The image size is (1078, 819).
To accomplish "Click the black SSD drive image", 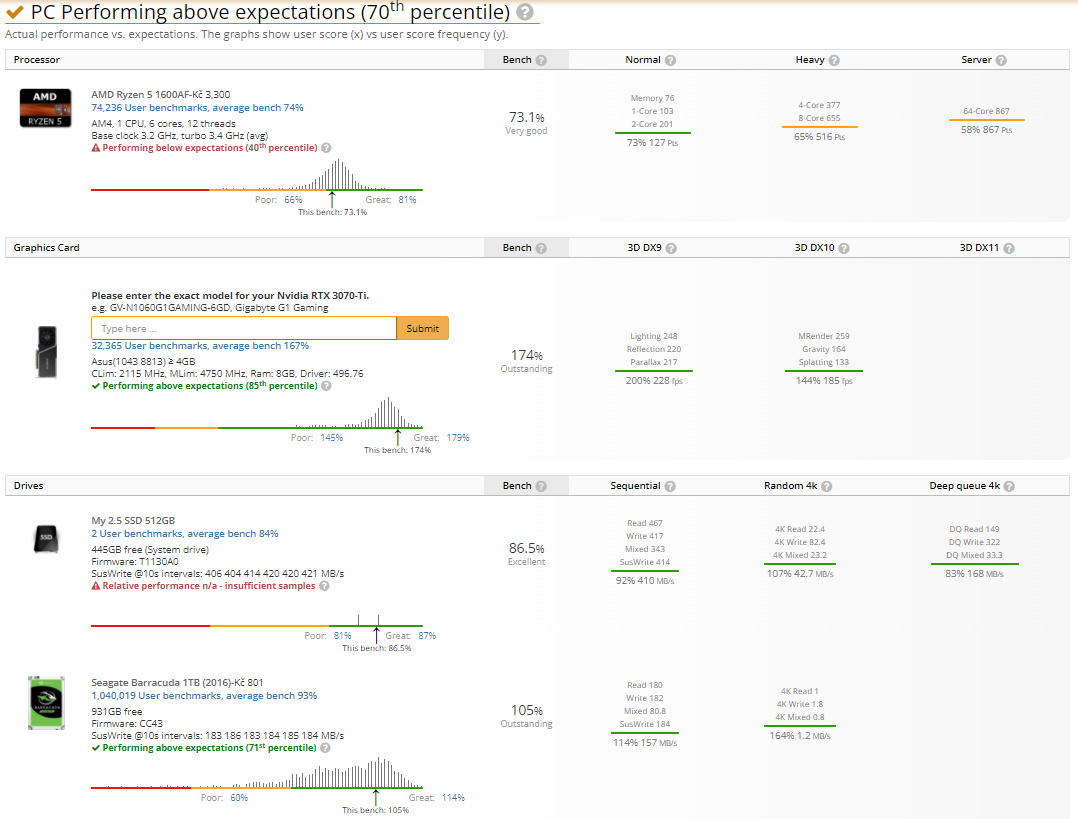I will [46, 538].
